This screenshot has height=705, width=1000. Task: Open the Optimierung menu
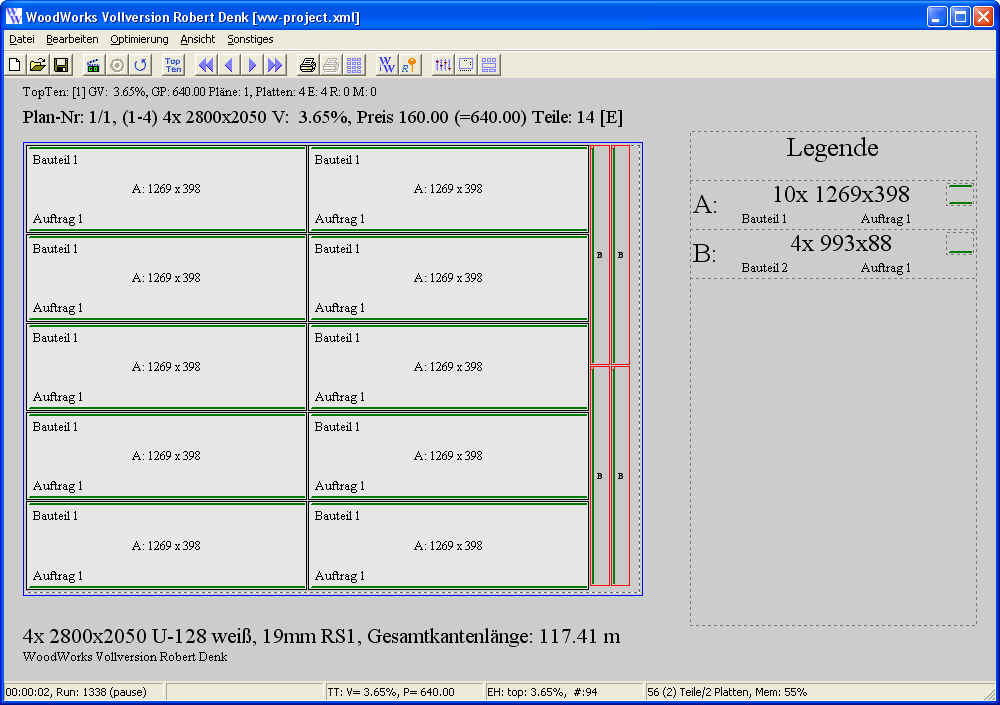(x=138, y=39)
